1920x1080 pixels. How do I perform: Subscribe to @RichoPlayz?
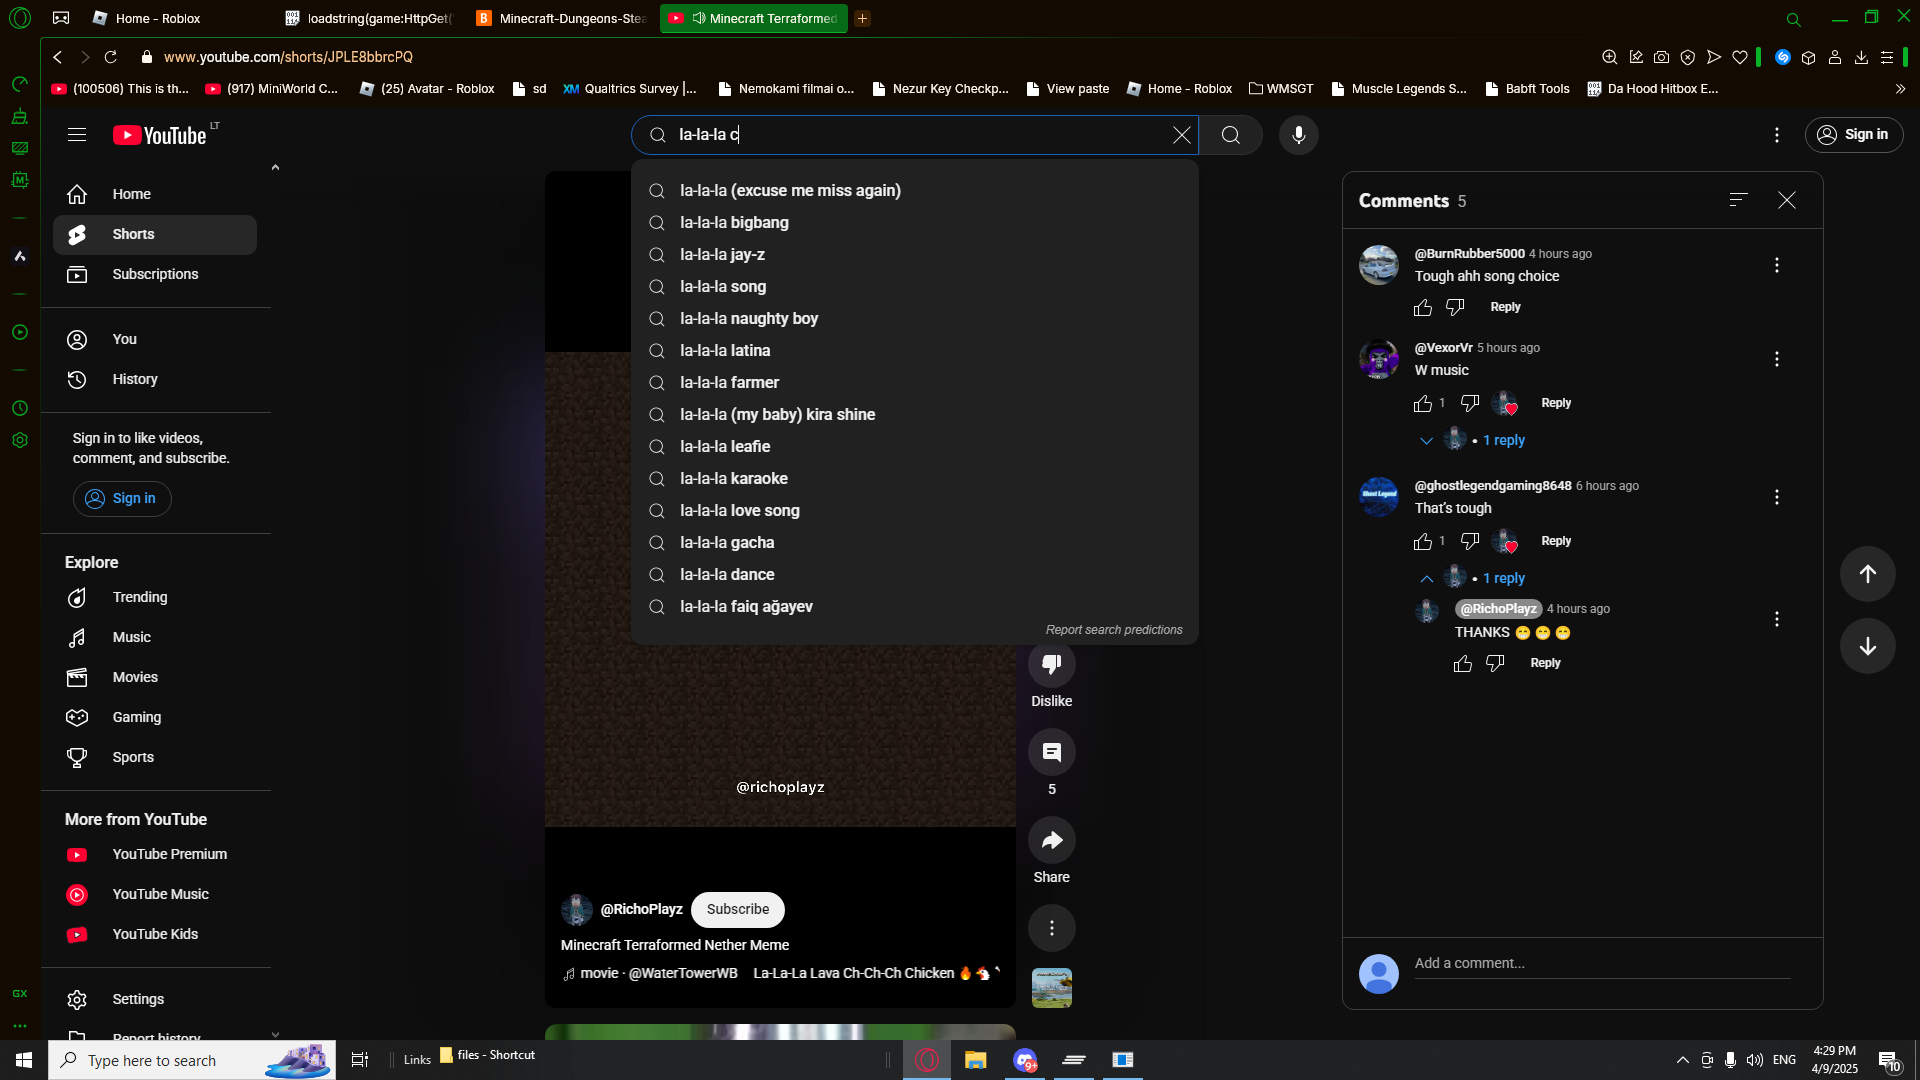738,910
